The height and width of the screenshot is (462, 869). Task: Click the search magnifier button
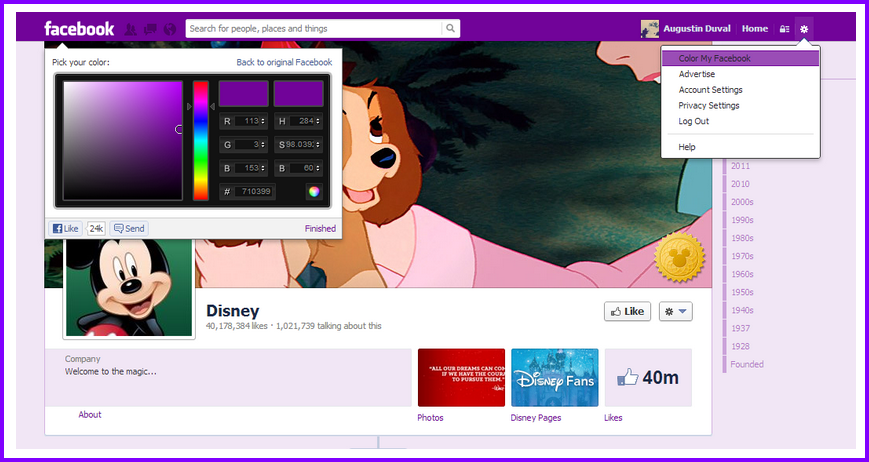tap(451, 29)
